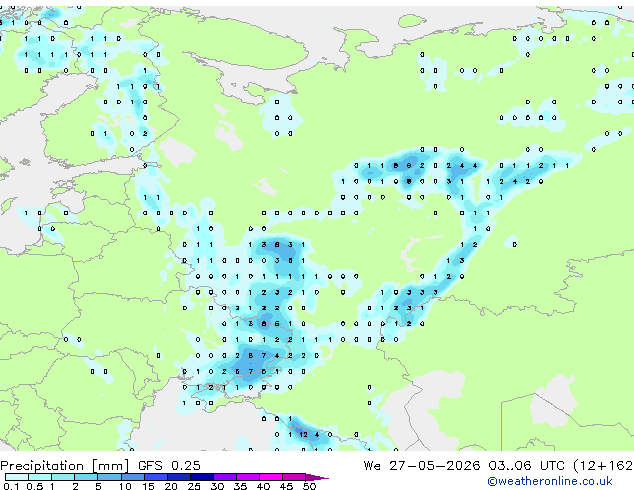Click the 20–25 mm legend color swatch
634x490 pixels.
(x=178, y=477)
